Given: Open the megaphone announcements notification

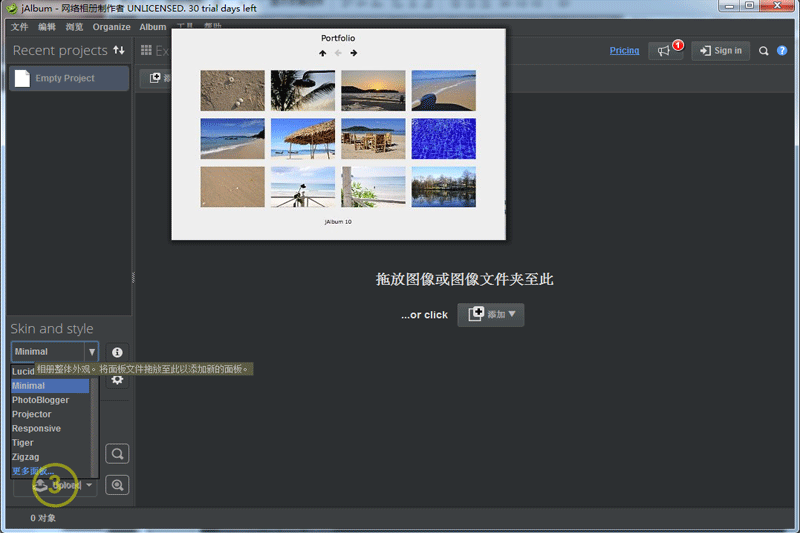Looking at the screenshot, I should click(665, 51).
